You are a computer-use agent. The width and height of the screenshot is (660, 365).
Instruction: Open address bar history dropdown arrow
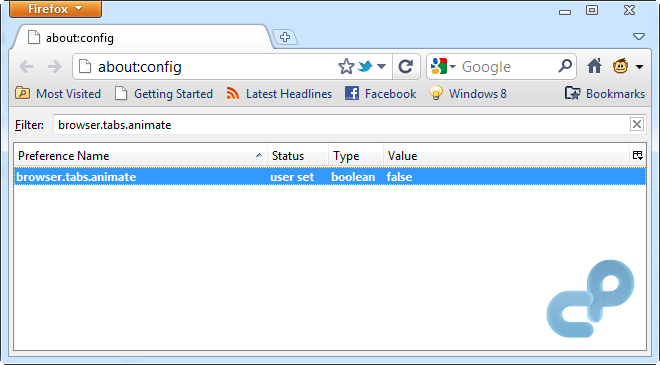pos(381,66)
